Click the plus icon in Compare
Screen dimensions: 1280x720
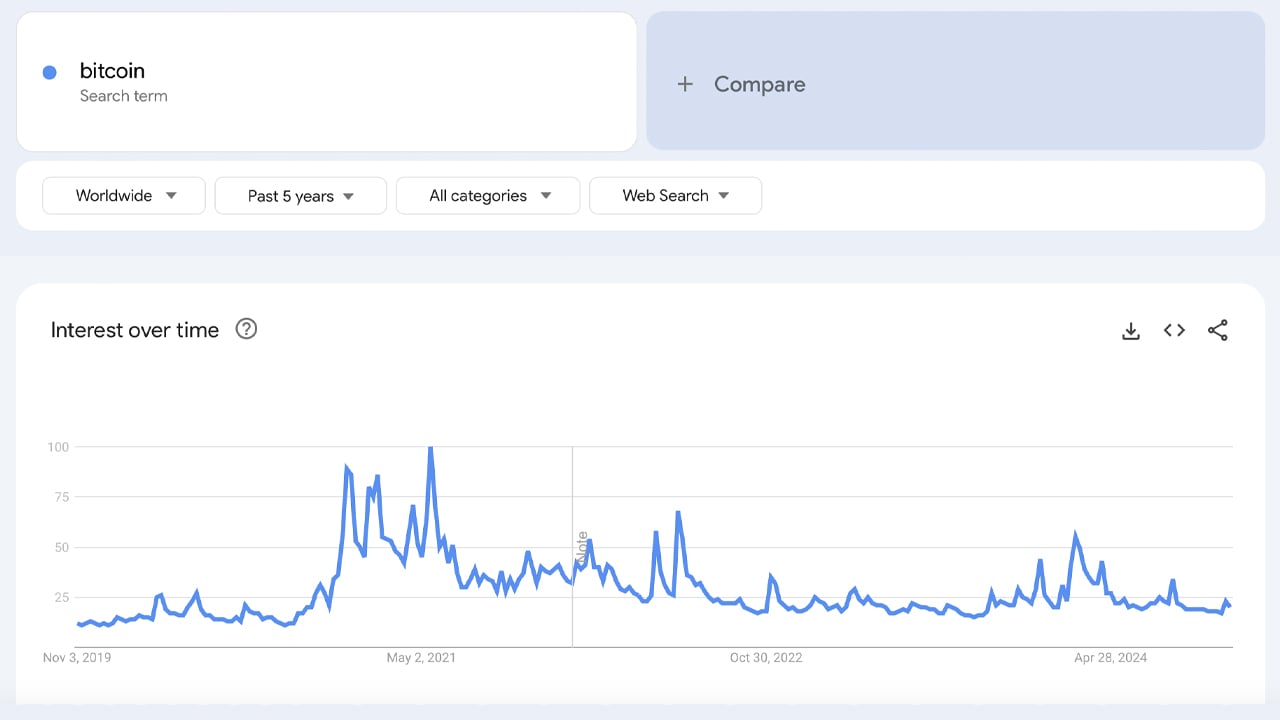click(x=685, y=84)
